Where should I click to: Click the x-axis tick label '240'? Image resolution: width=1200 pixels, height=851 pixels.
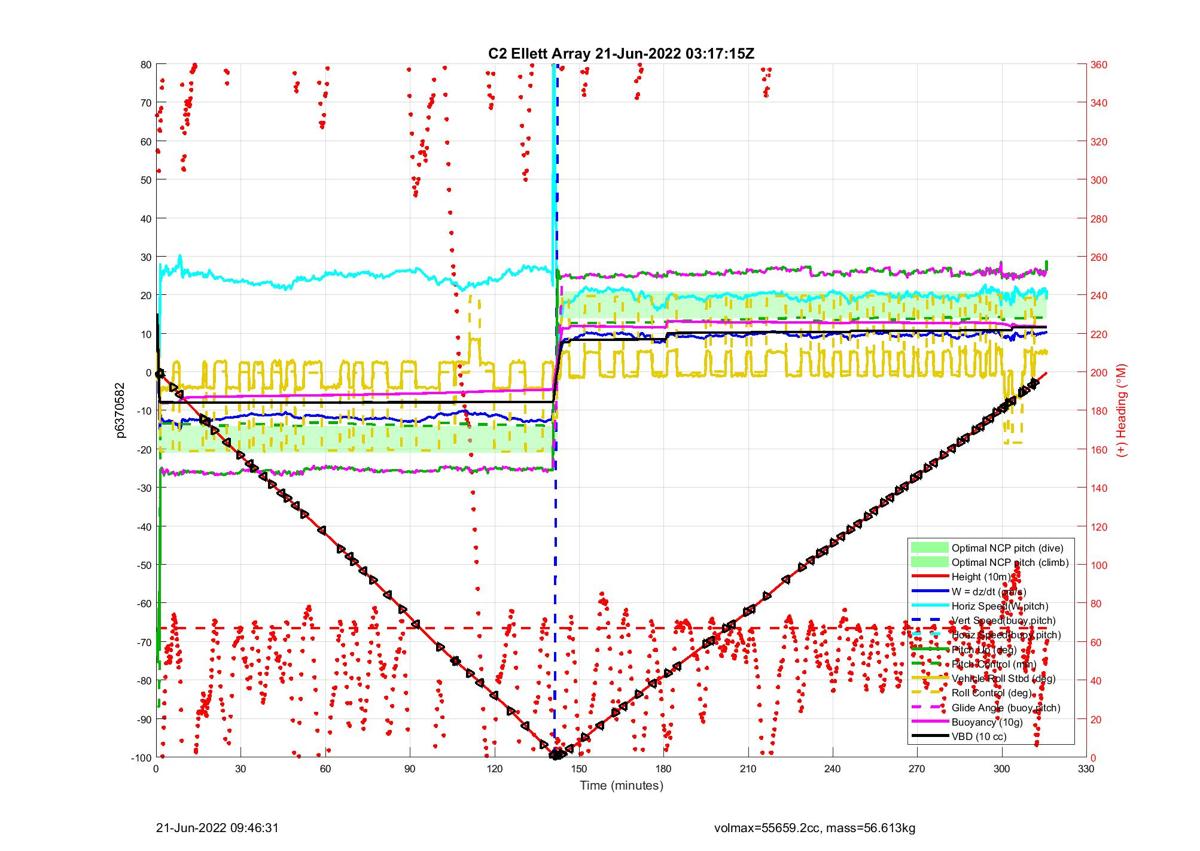tap(833, 770)
